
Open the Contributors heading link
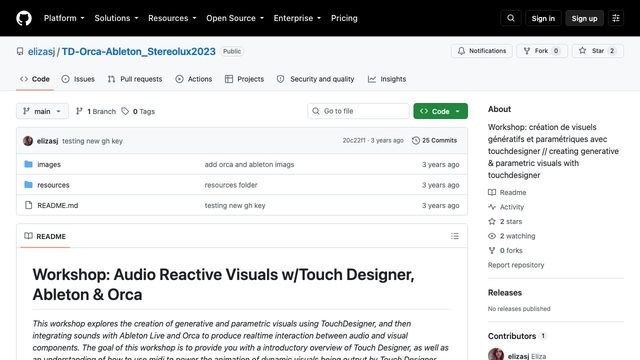click(x=517, y=336)
